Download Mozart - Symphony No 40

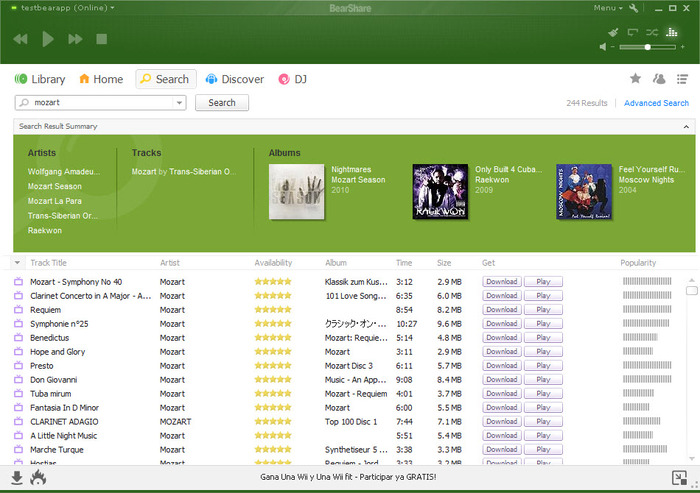pyautogui.click(x=502, y=282)
